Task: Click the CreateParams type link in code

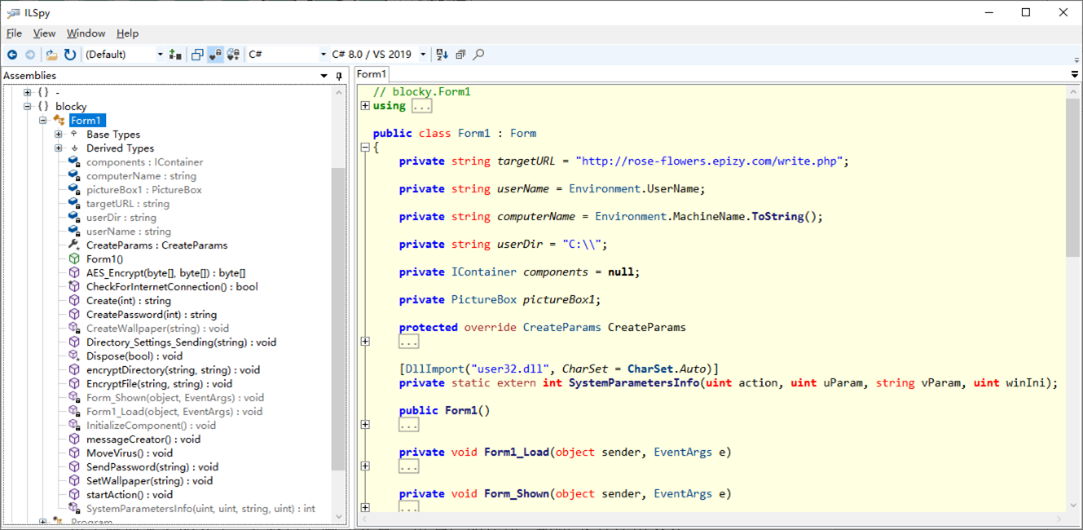Action: tap(562, 328)
